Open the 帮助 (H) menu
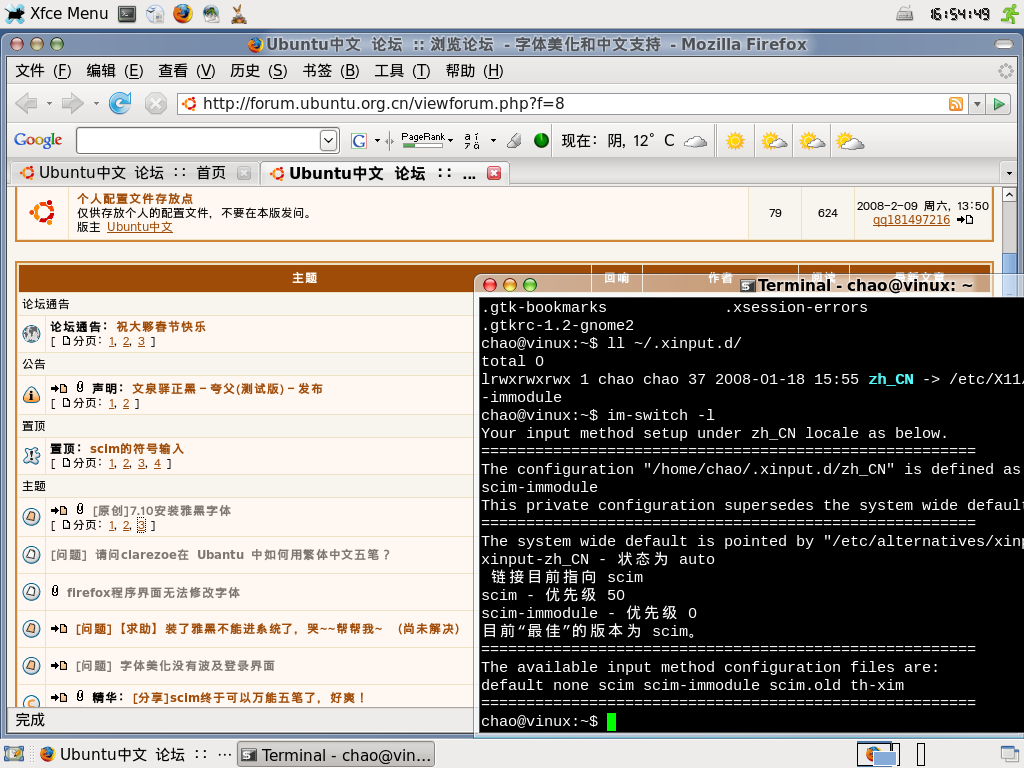 pos(475,71)
